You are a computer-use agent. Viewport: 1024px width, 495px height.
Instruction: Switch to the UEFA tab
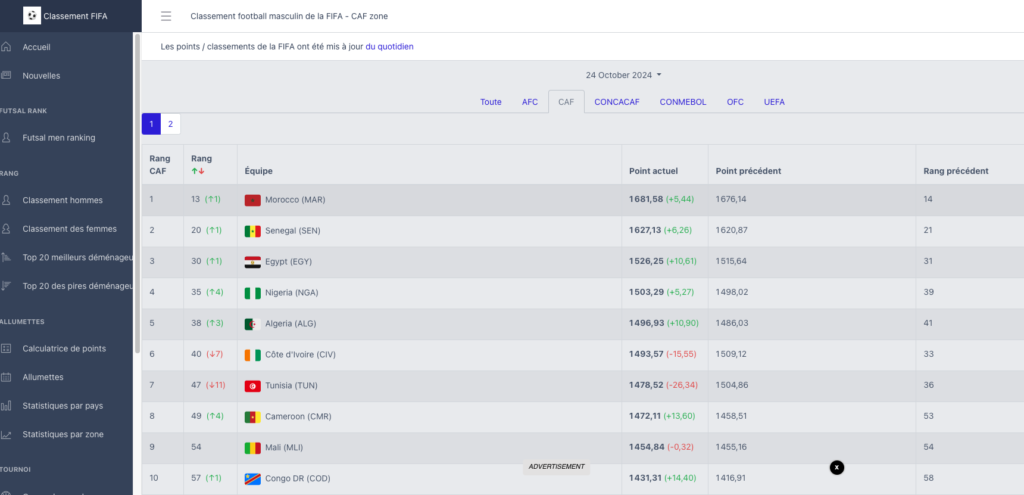pos(775,102)
